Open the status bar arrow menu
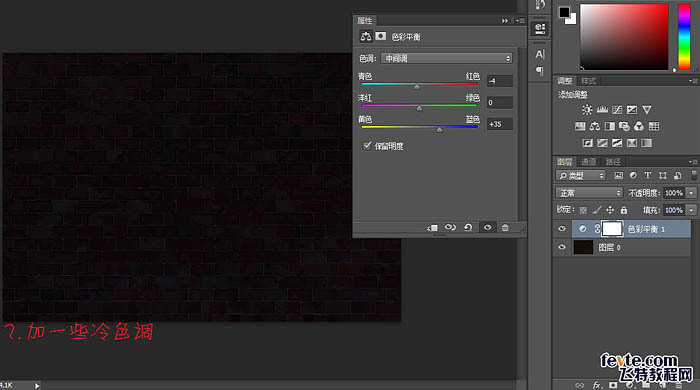This screenshot has width=700, height=390. coord(37,386)
